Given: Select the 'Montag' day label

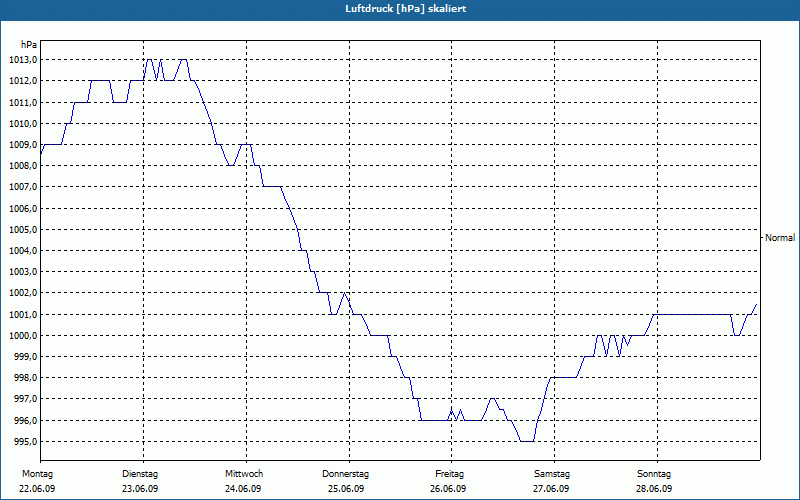Looking at the screenshot, I should click(x=37, y=474).
